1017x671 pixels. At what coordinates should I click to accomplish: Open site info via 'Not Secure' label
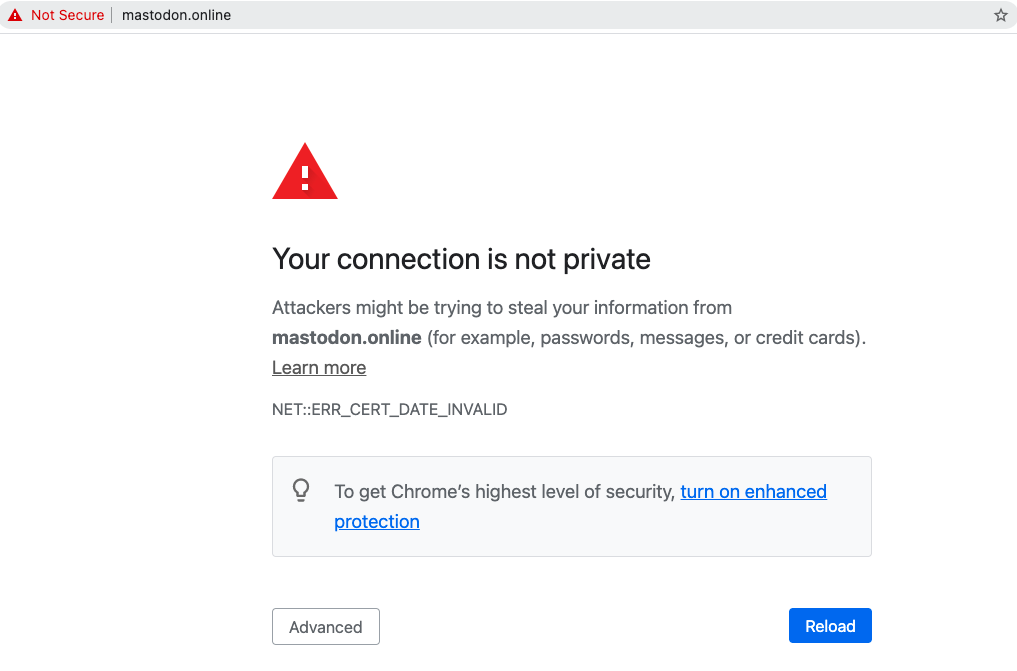coord(67,15)
